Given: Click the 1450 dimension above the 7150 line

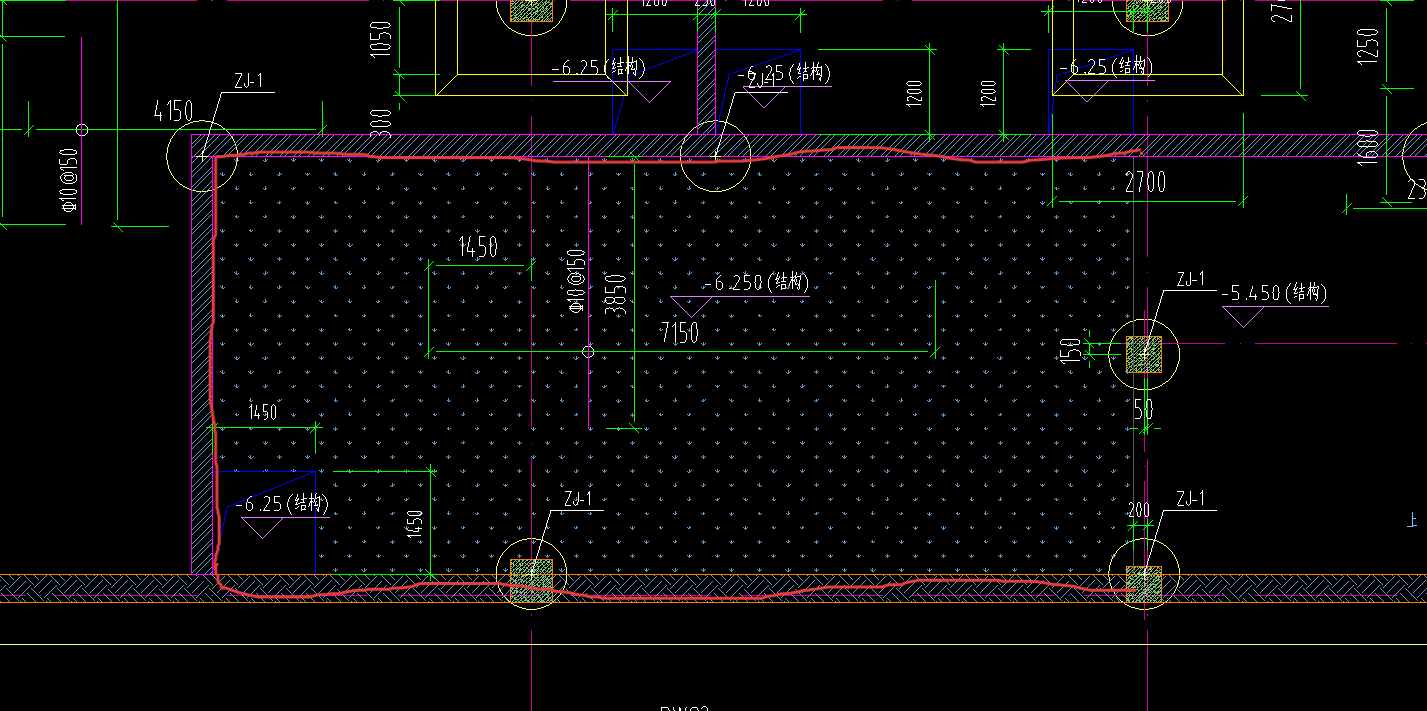Looking at the screenshot, I should pos(478,247).
